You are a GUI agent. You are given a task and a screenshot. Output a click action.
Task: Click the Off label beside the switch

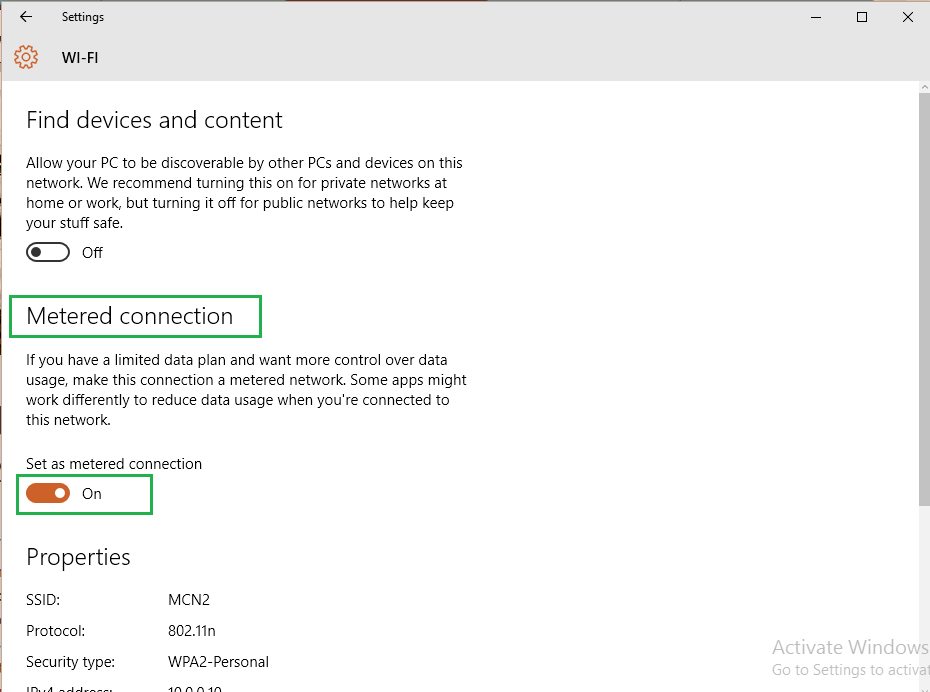coord(92,253)
